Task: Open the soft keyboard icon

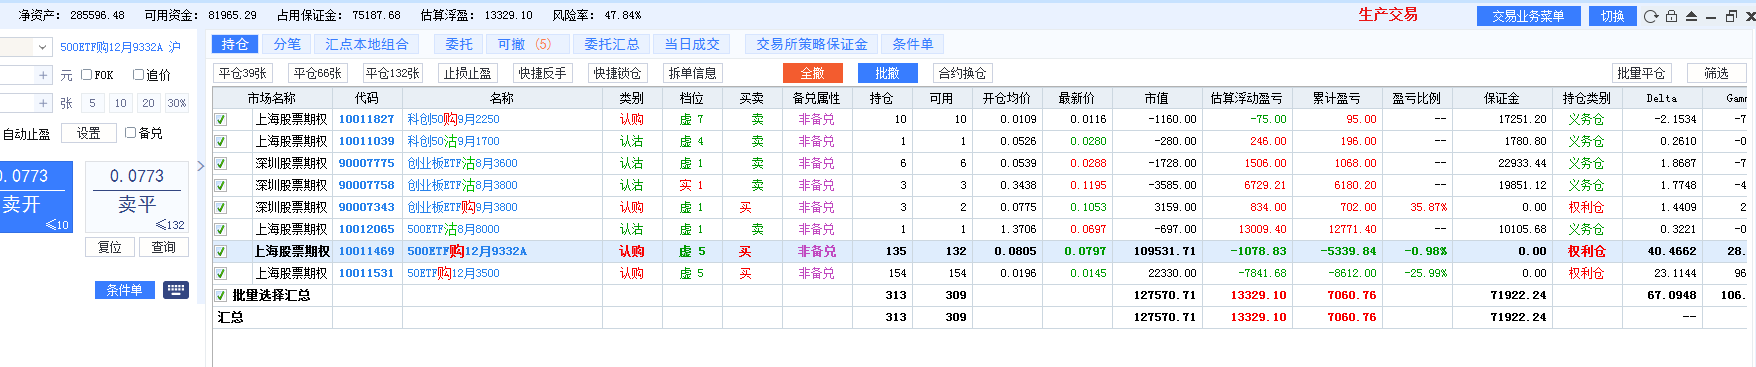Action: point(176,290)
